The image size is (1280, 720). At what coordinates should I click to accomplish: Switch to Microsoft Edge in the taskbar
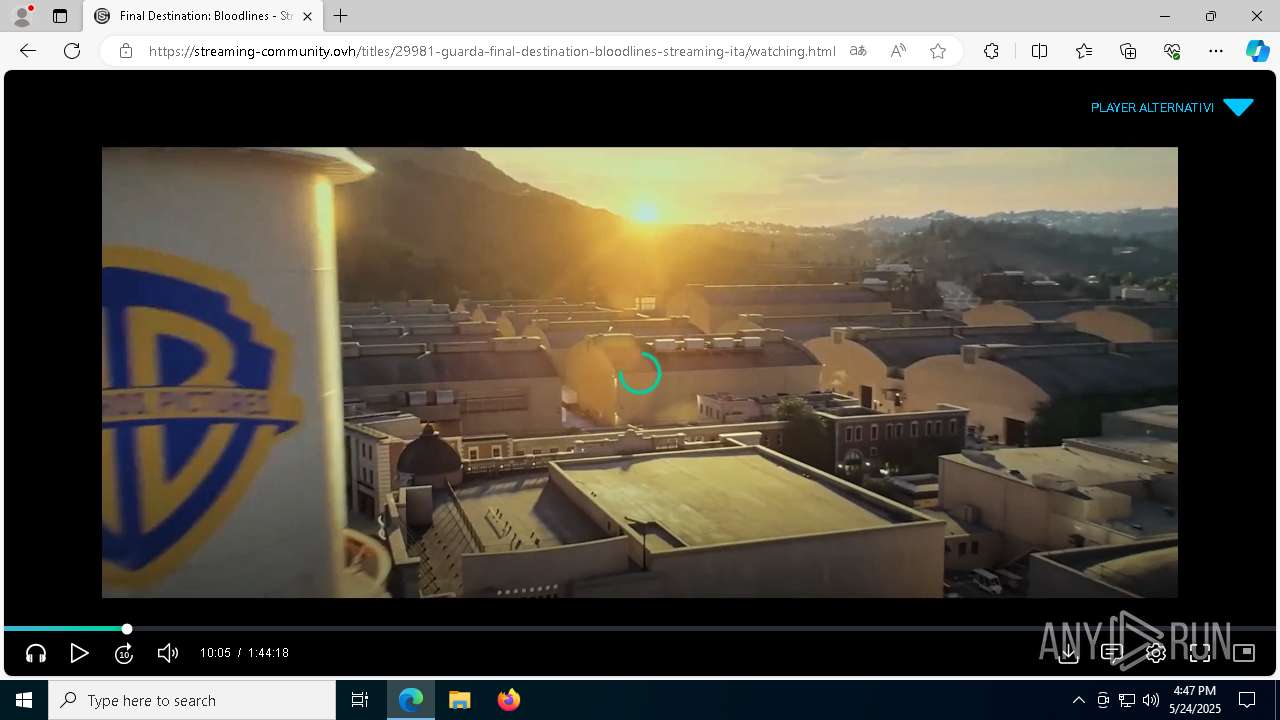point(411,700)
